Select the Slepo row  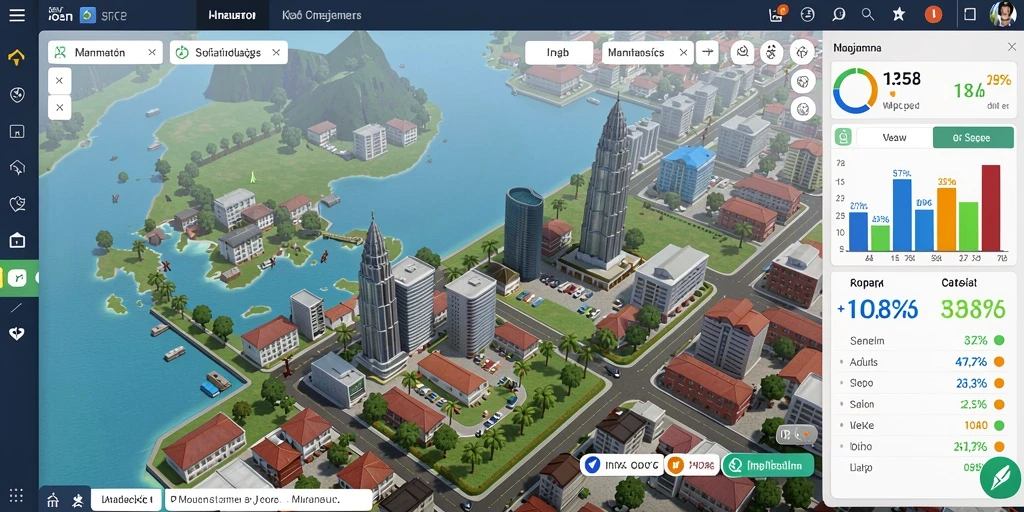[924, 383]
